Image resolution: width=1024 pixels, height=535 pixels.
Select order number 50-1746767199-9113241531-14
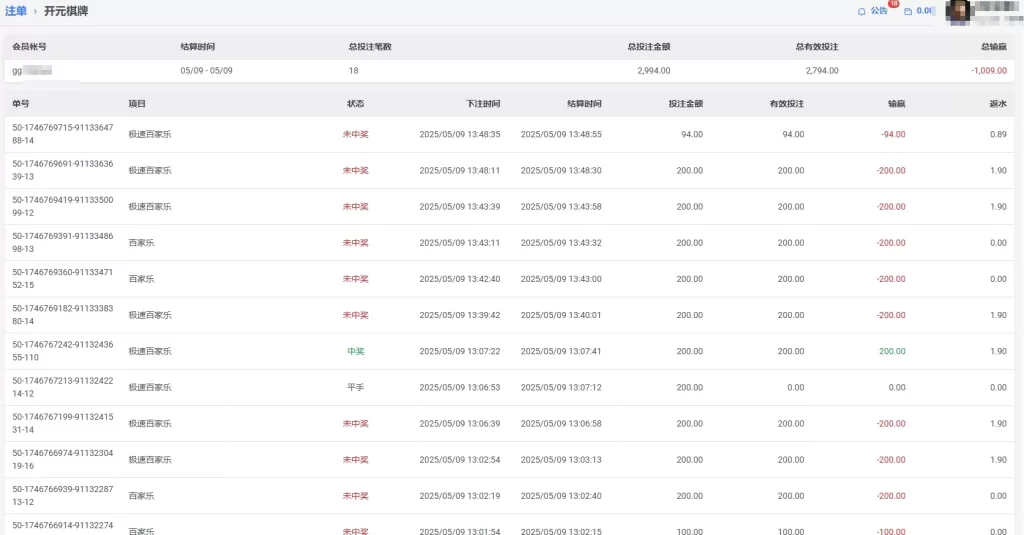(x=63, y=423)
